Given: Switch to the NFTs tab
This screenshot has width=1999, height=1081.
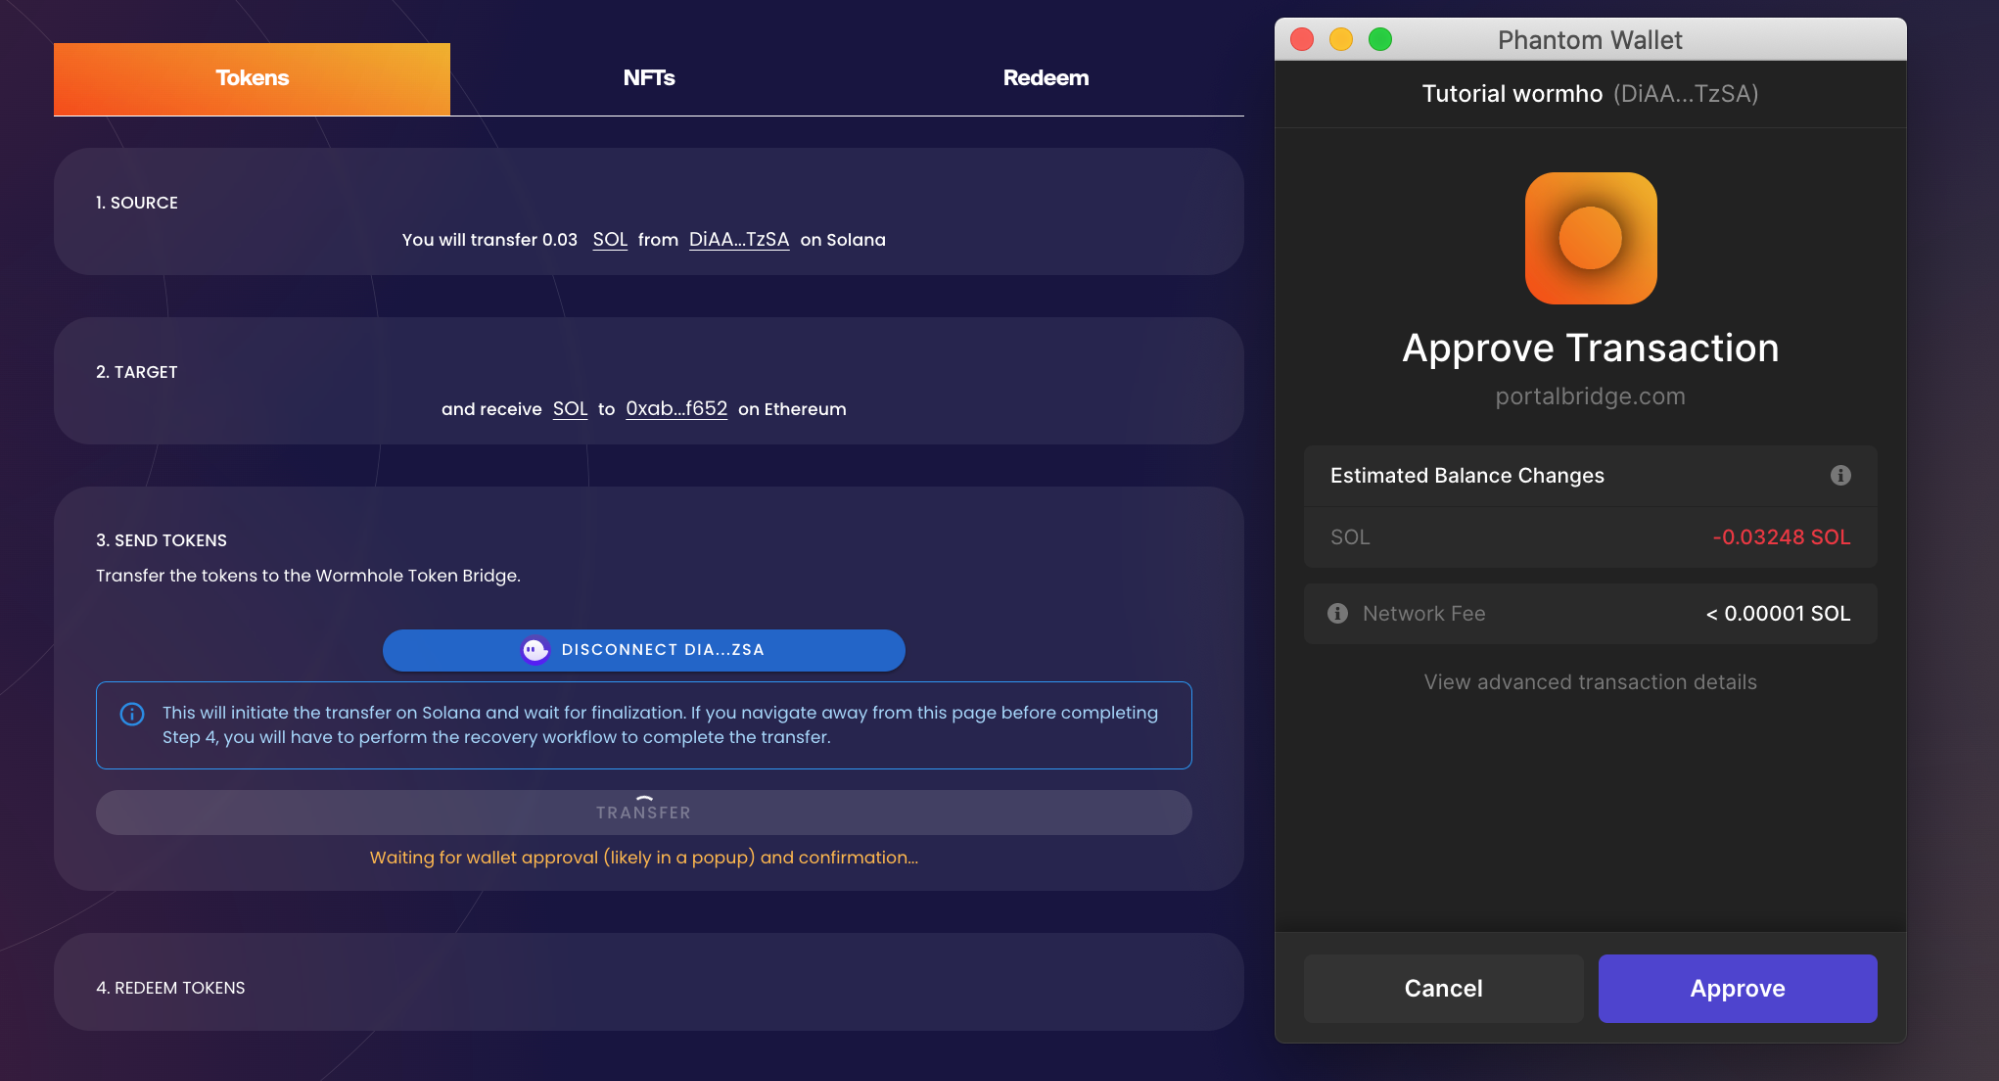Looking at the screenshot, I should pos(648,77).
